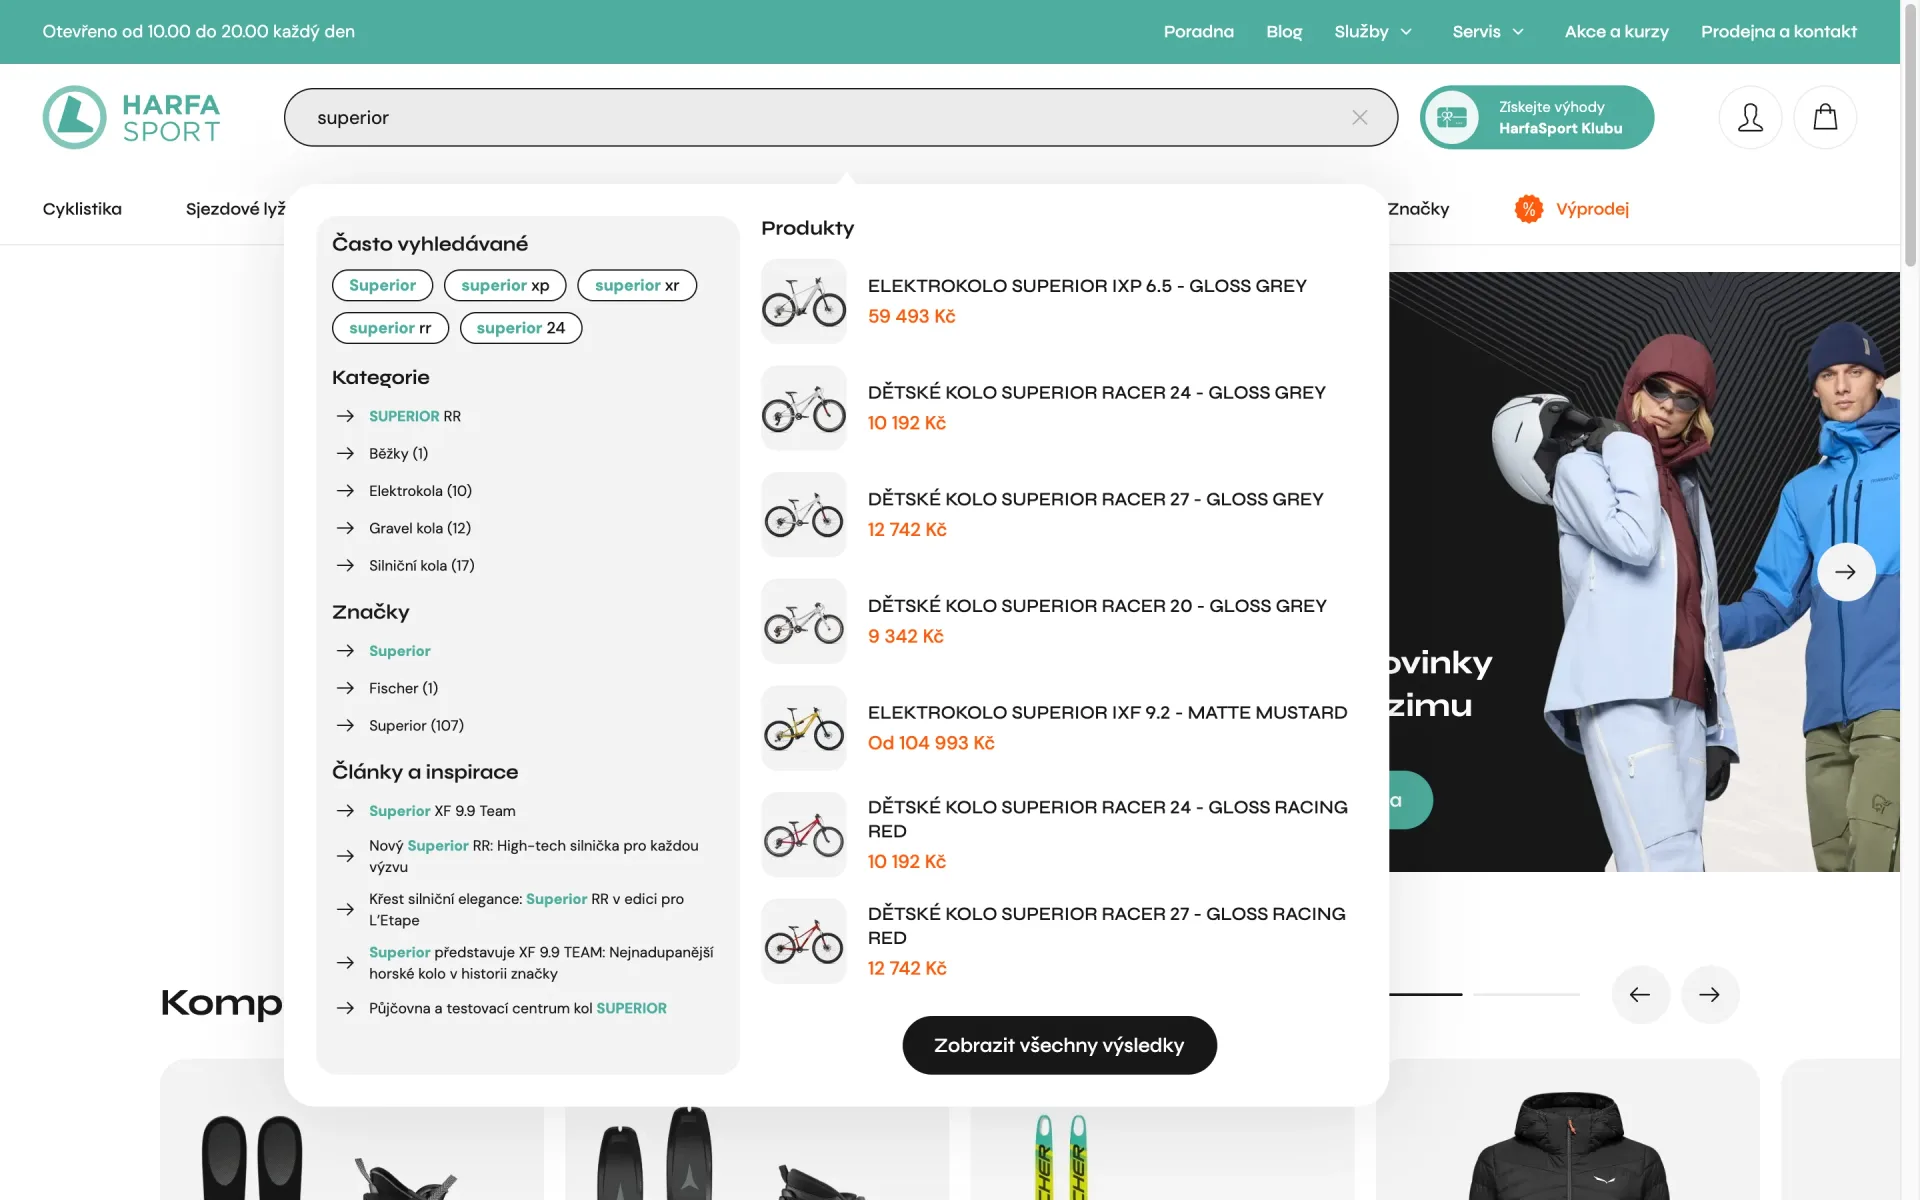Open the Elektrokola (10) category
This screenshot has width=1920, height=1200.
pos(420,491)
